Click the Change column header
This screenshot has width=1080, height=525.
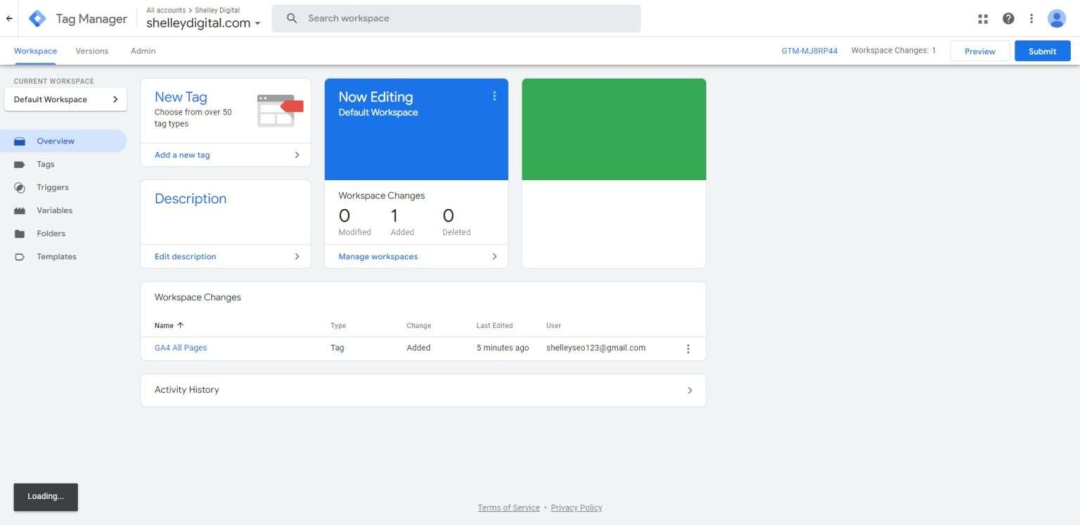coord(419,325)
